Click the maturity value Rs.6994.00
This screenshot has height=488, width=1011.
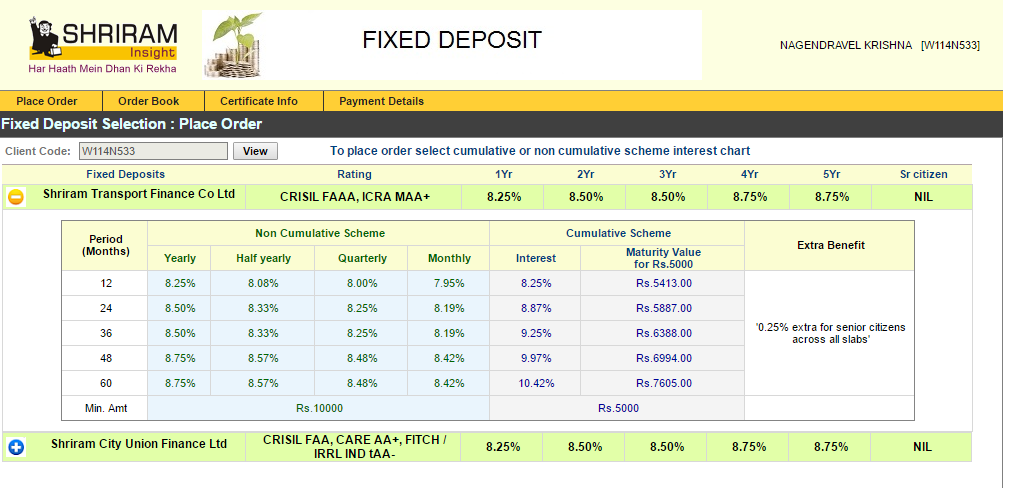[663, 358]
